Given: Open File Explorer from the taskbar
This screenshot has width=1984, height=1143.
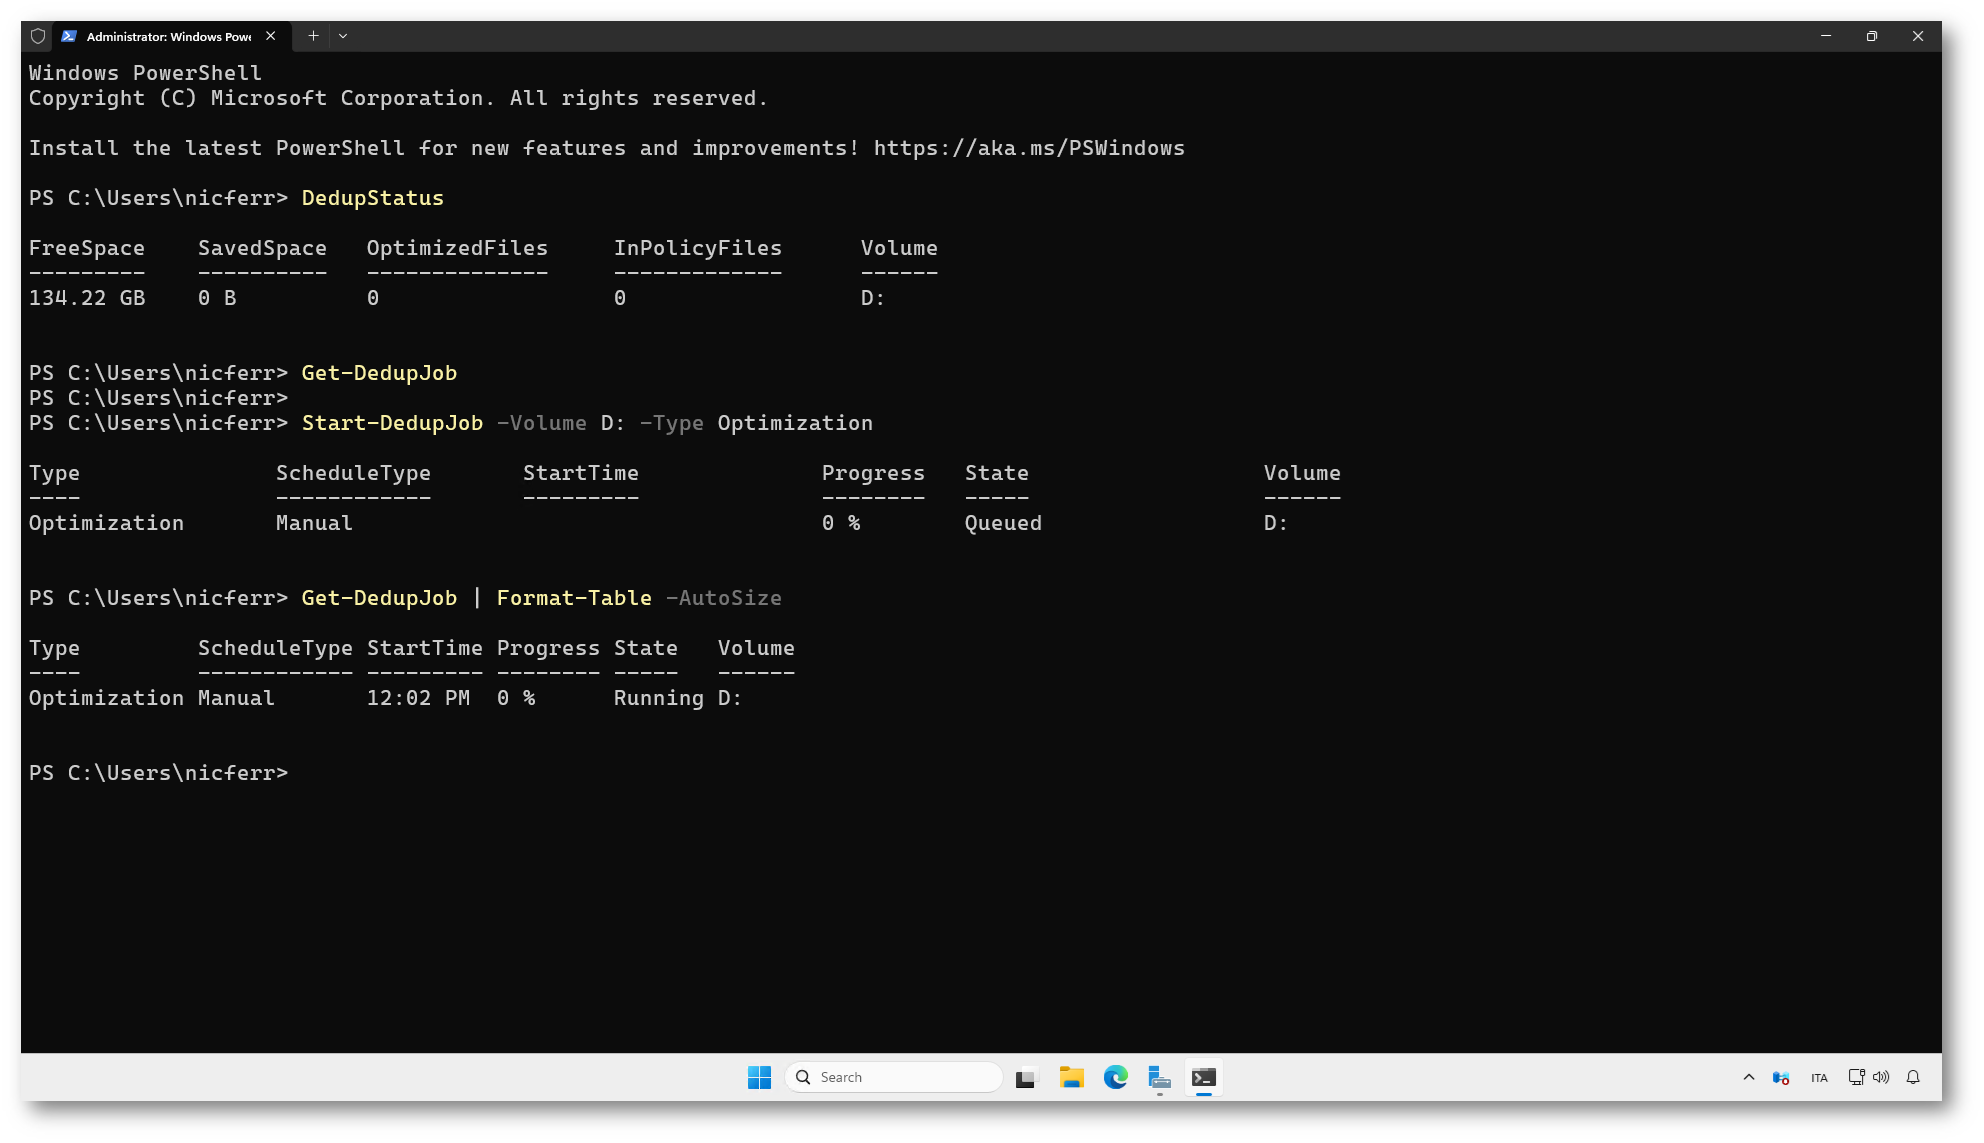Looking at the screenshot, I should 1071,1077.
